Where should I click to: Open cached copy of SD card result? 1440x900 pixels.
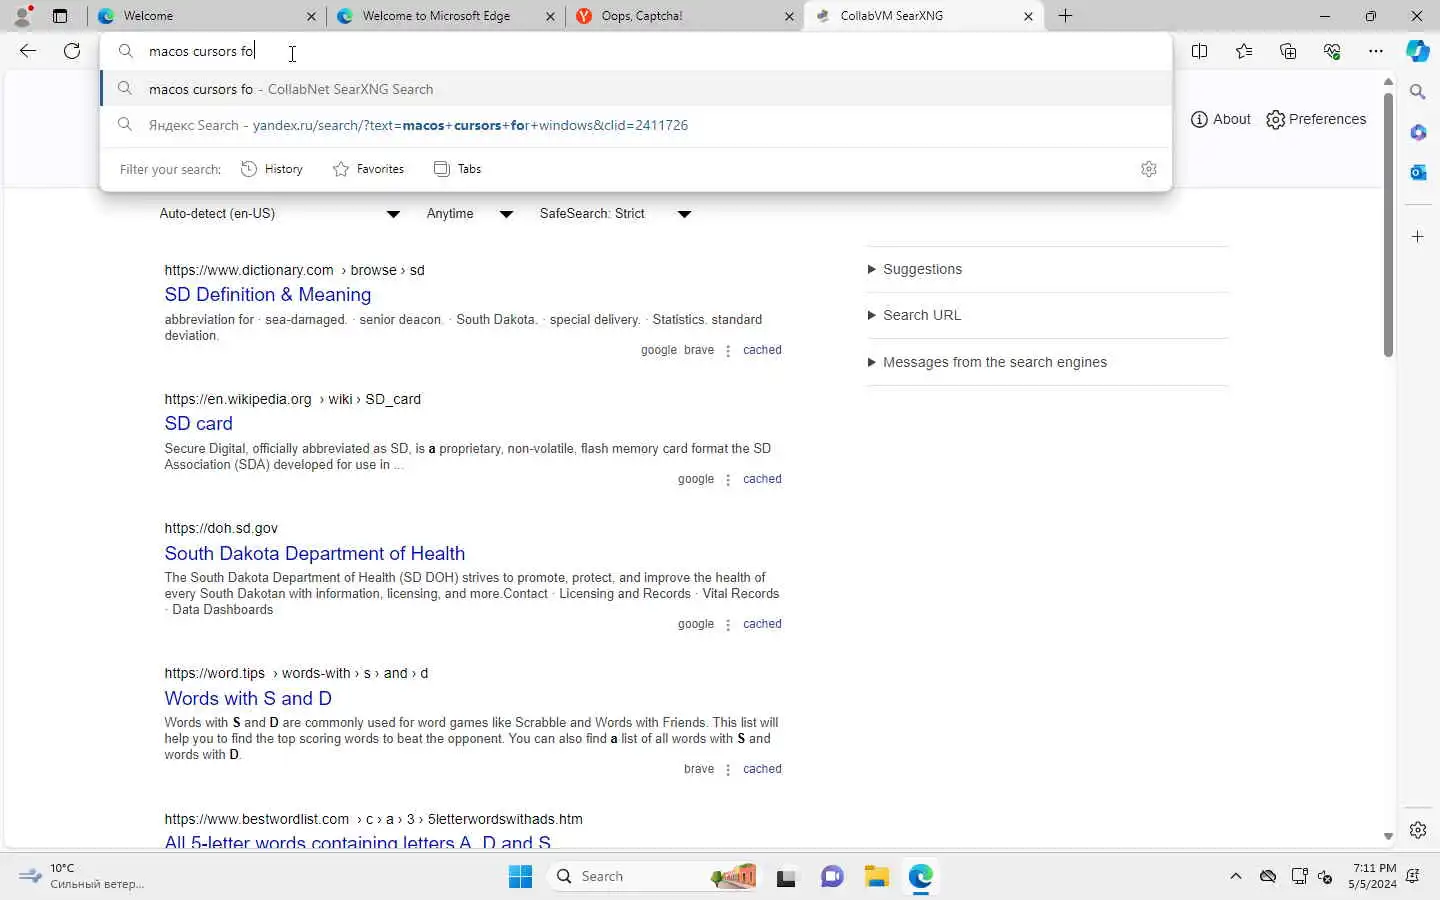762,479
